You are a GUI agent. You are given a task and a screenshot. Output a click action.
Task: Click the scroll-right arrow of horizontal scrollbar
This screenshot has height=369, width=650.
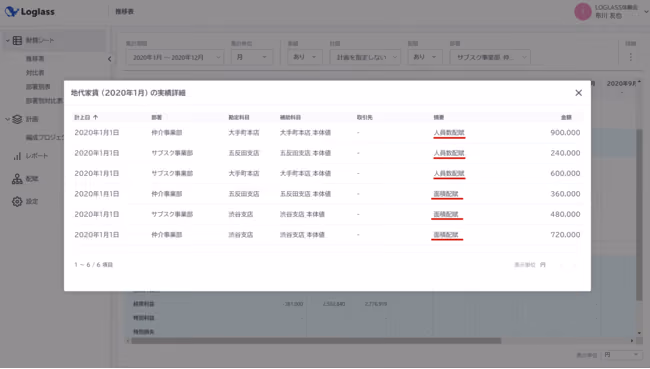(632, 341)
